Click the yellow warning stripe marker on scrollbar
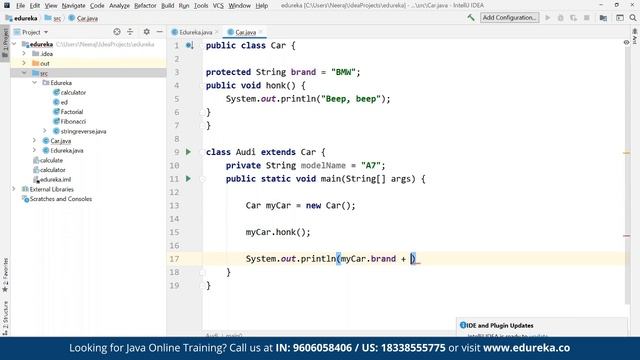This screenshot has height=360, width=640. coord(627,153)
